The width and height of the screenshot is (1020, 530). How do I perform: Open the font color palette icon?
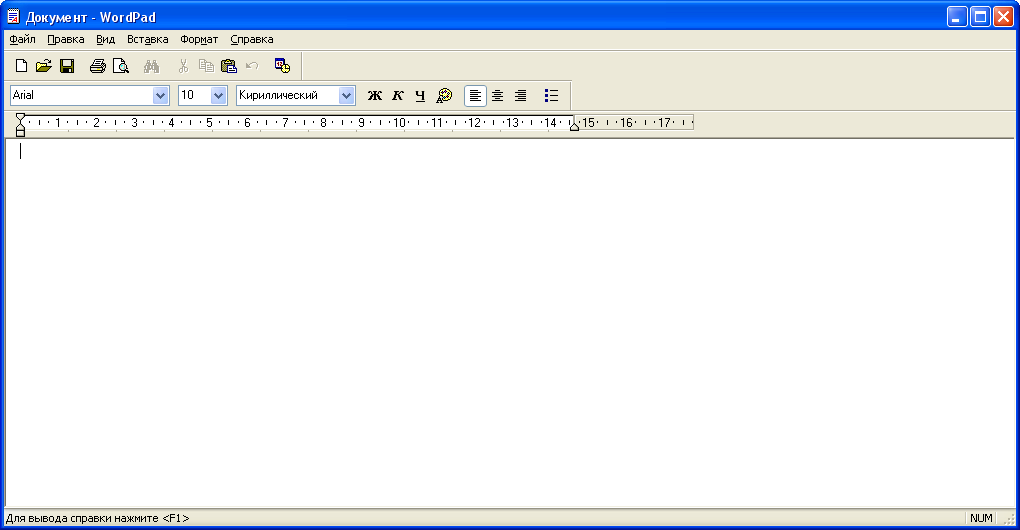tap(444, 96)
